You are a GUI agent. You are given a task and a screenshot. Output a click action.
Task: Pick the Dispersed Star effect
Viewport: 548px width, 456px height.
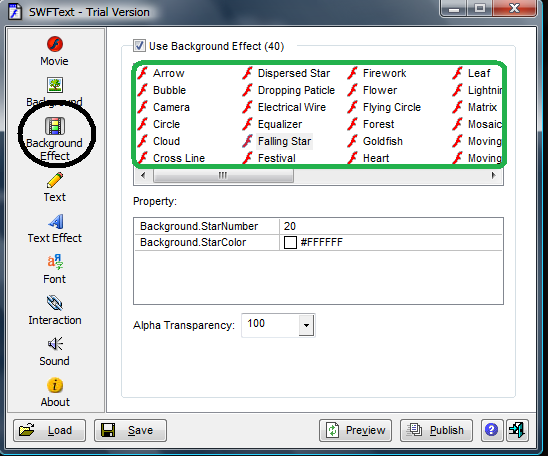click(x=286, y=73)
